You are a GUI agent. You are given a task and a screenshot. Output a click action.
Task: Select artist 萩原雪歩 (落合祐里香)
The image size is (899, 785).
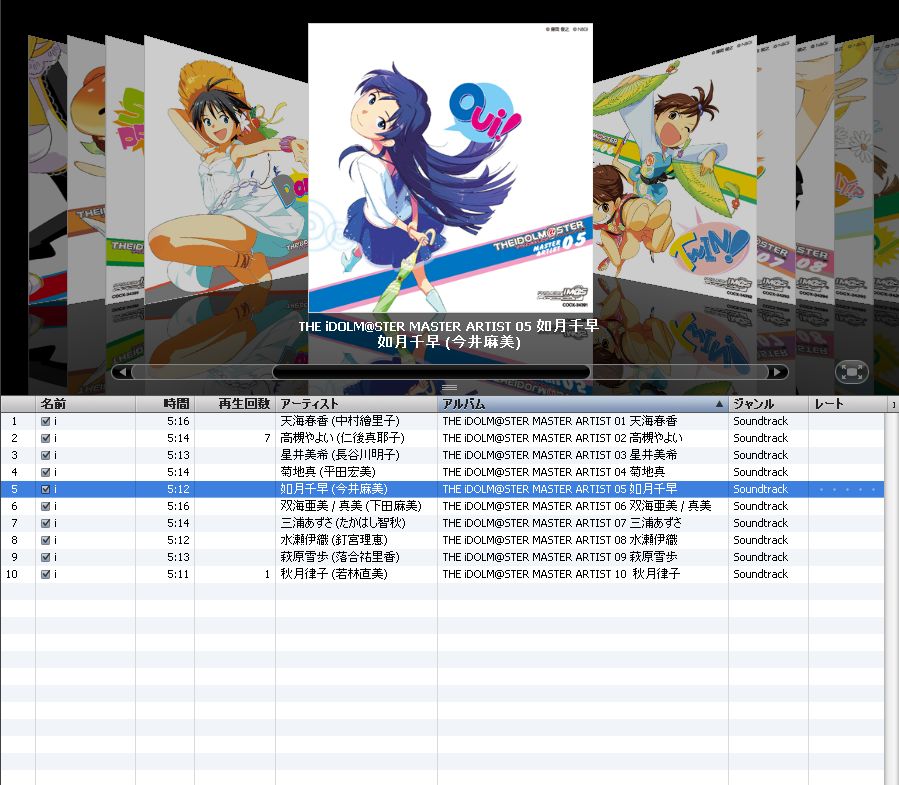tap(340, 557)
